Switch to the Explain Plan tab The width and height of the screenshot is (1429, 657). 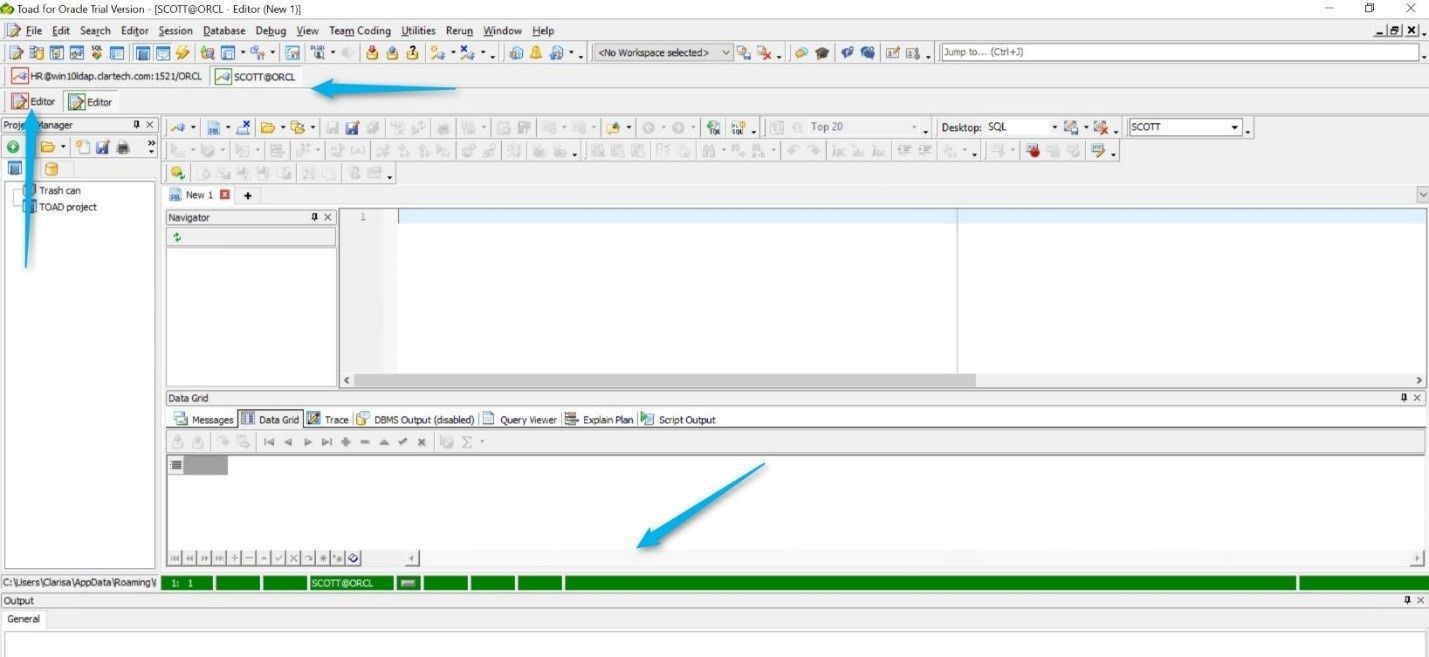[x=599, y=420]
